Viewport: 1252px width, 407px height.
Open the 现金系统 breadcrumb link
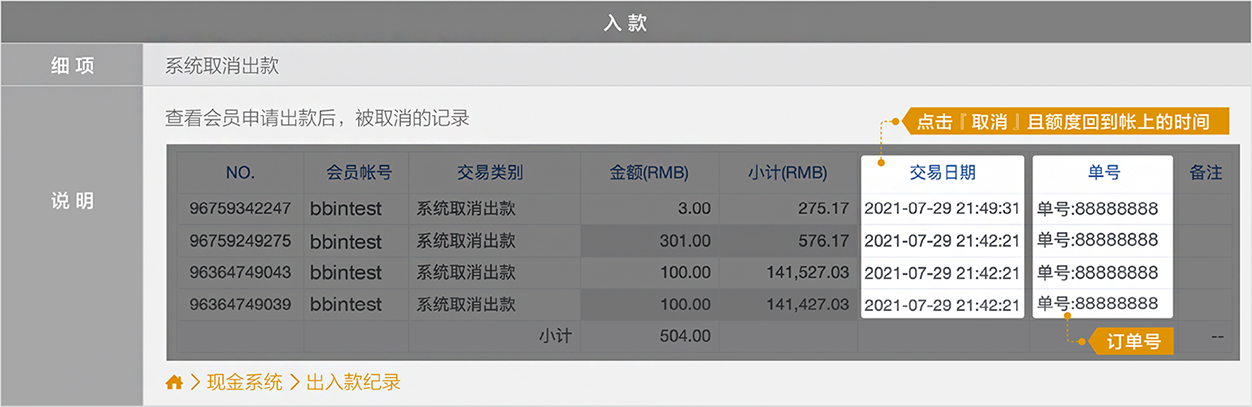tap(244, 382)
